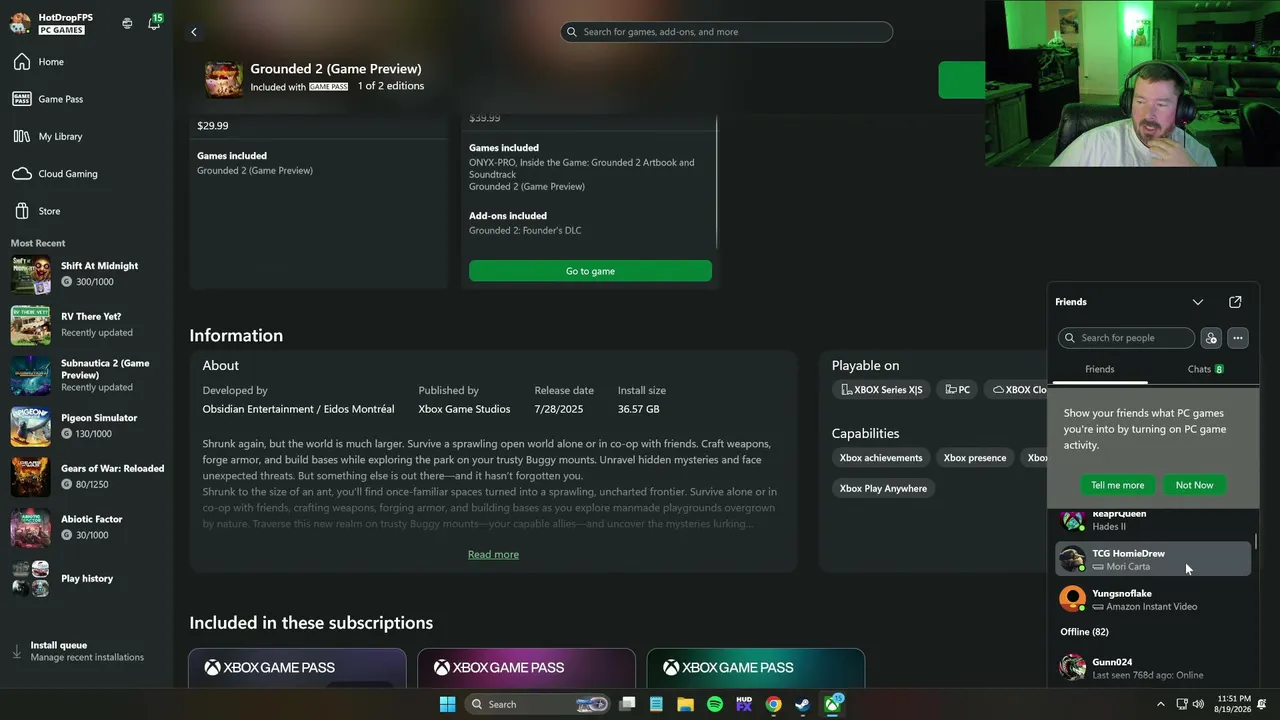Screen dimensions: 1280x720
Task: Click the Xbox achievements capability chip
Action: click(881, 458)
